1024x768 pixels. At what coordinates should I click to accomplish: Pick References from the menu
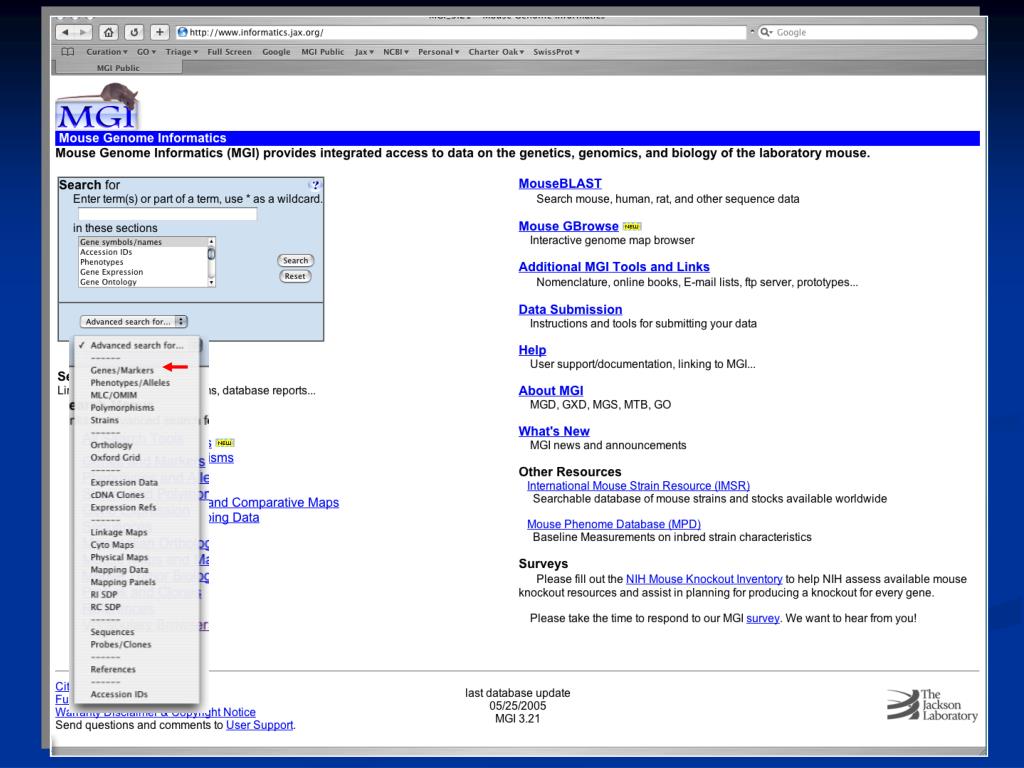coord(113,669)
